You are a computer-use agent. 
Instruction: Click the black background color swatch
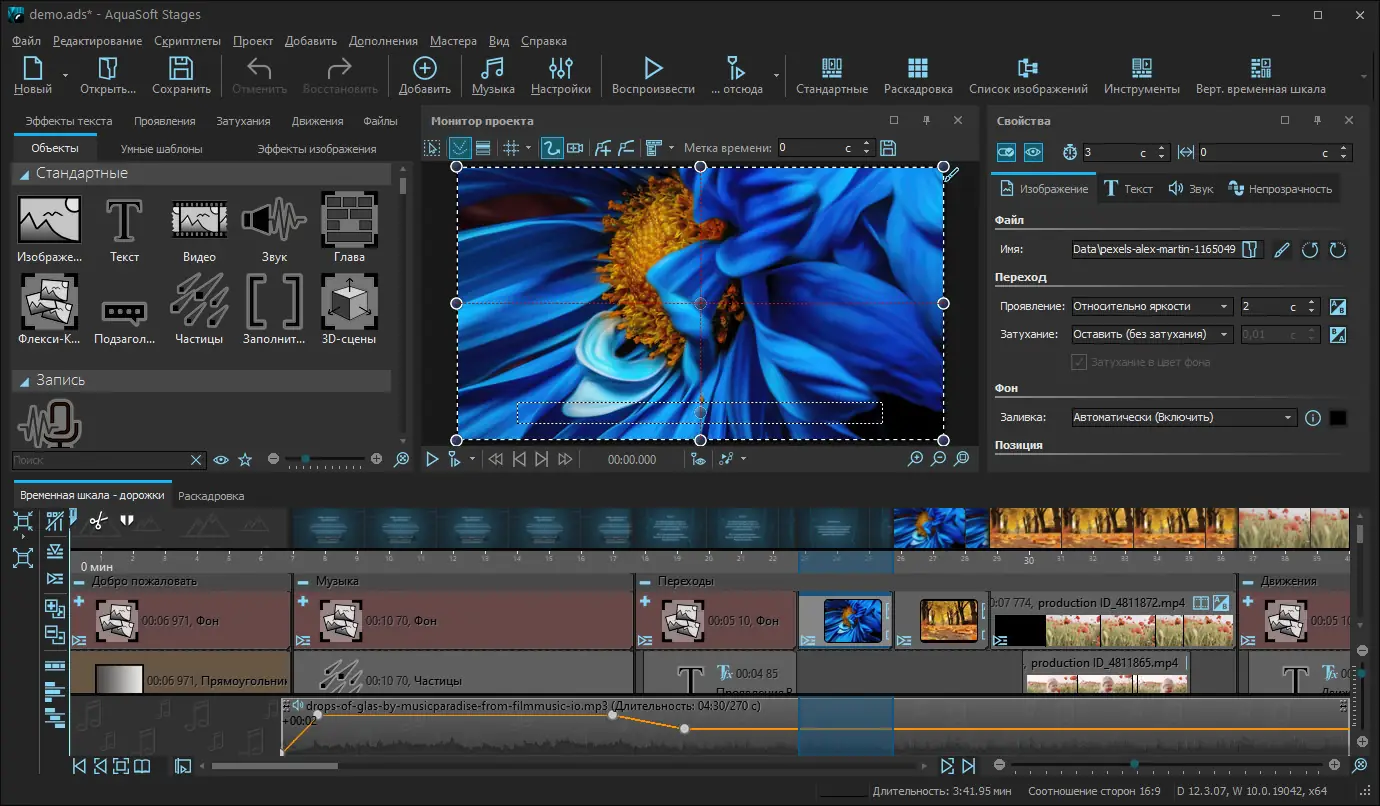pos(1338,418)
